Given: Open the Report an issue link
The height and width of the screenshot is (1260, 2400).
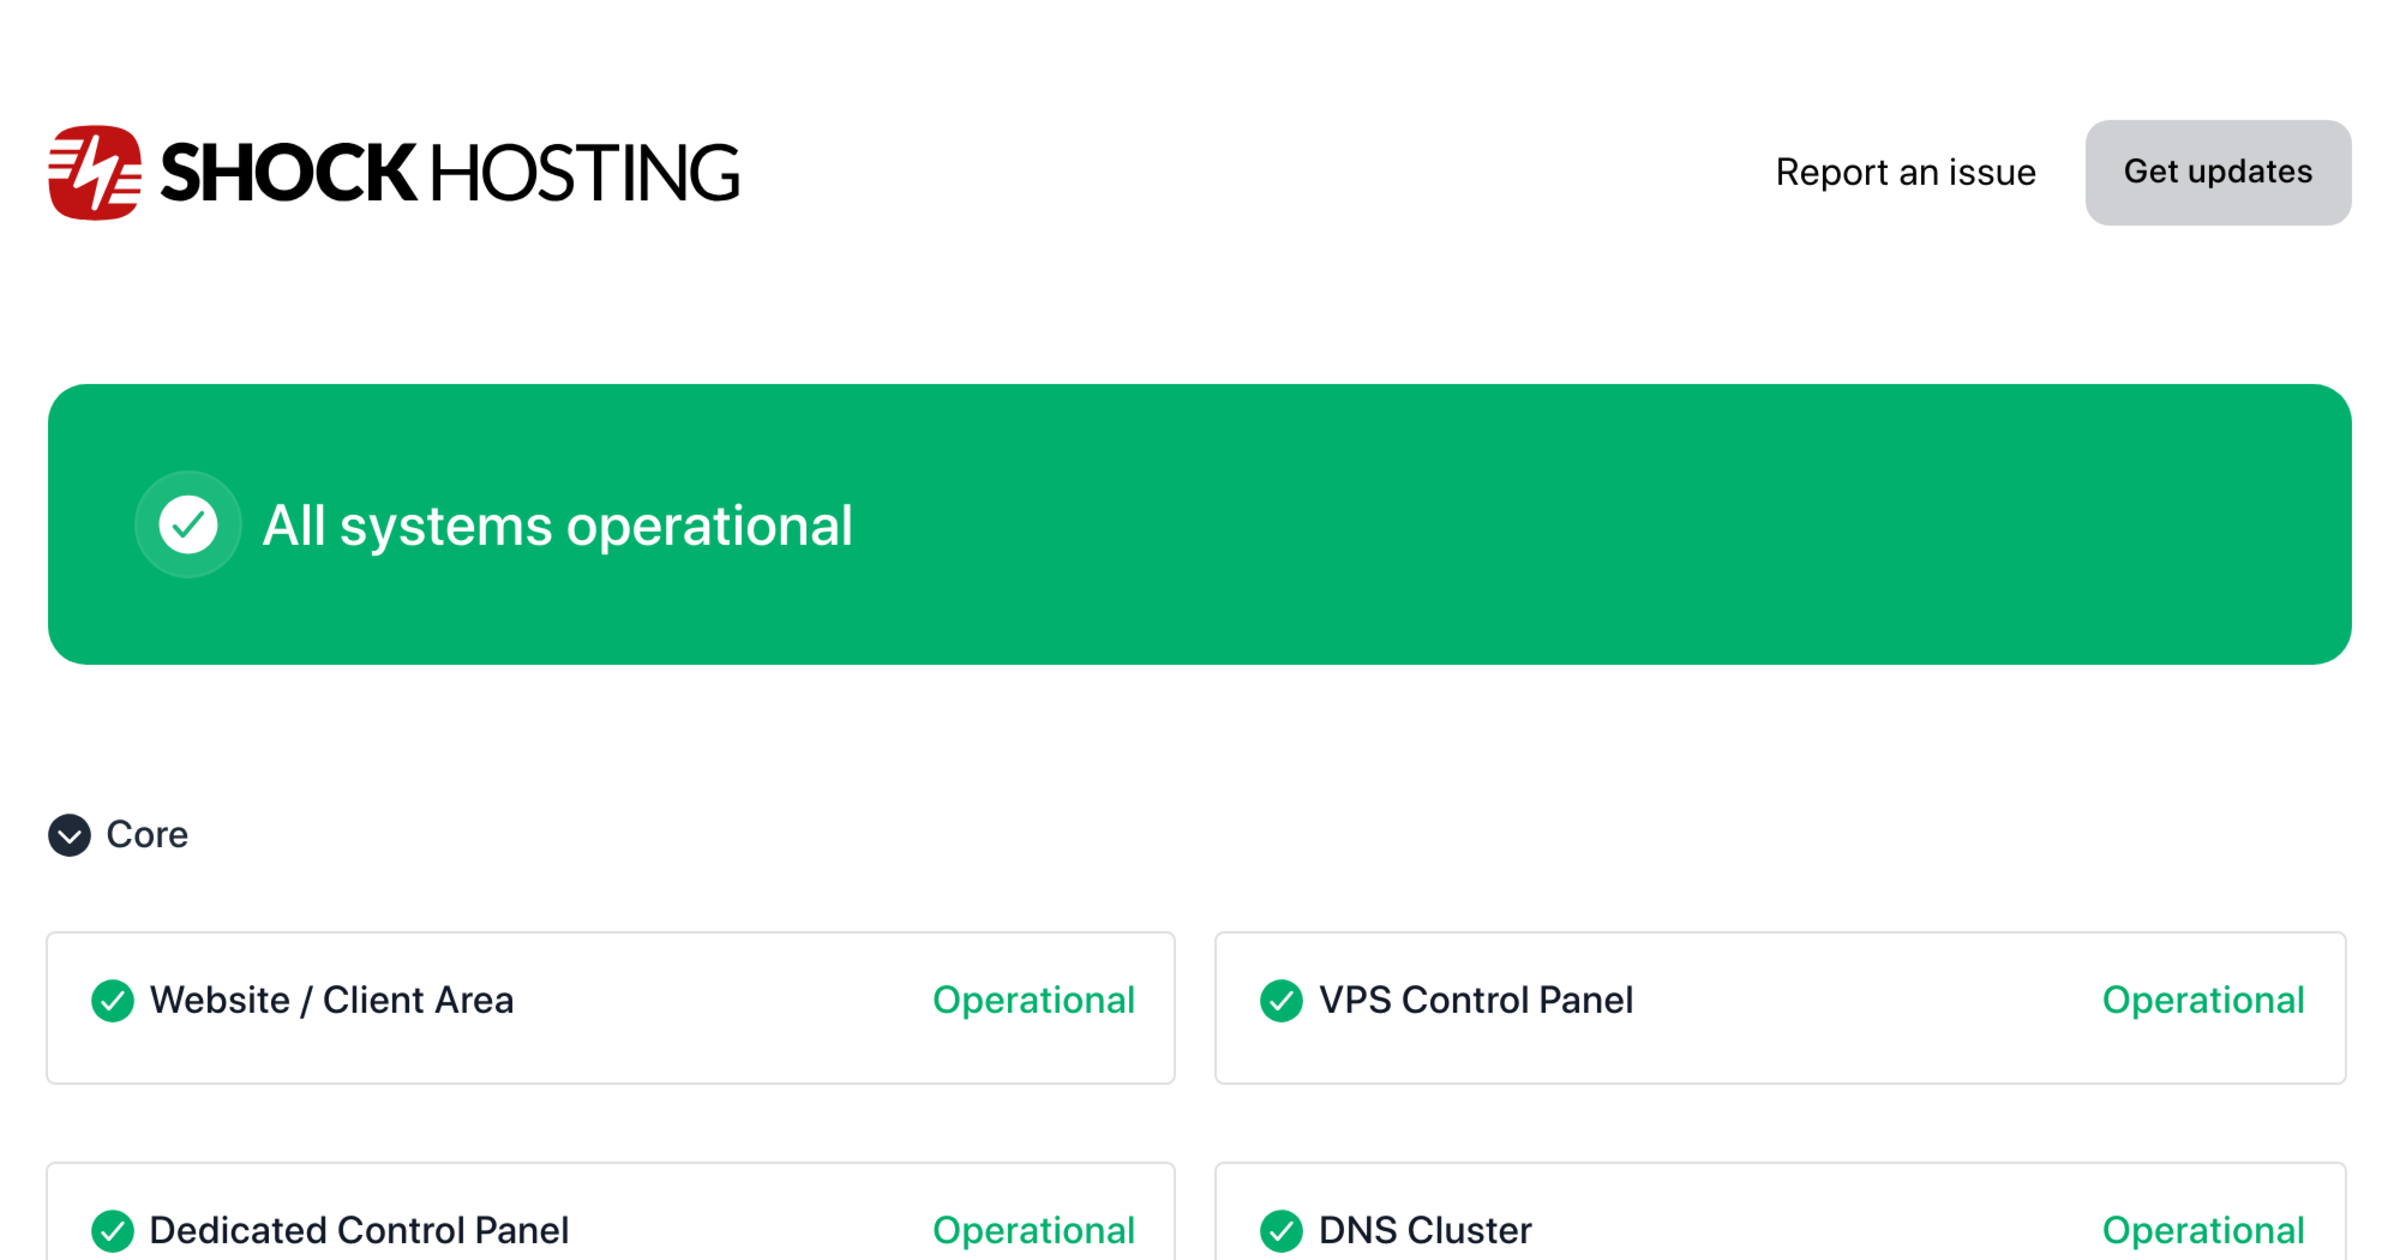Looking at the screenshot, I should 1905,173.
